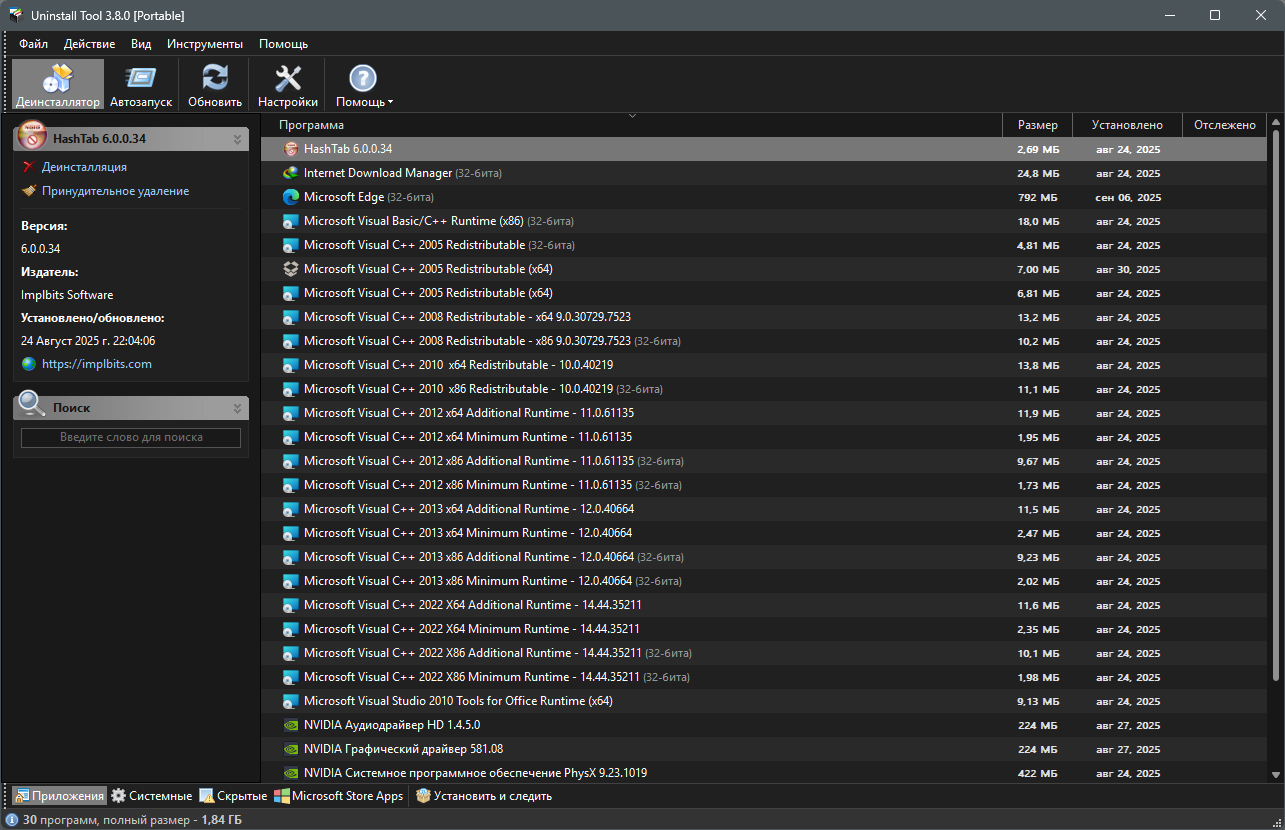Click the Microsoft Edge icon
The height and width of the screenshot is (830, 1285).
click(291, 197)
